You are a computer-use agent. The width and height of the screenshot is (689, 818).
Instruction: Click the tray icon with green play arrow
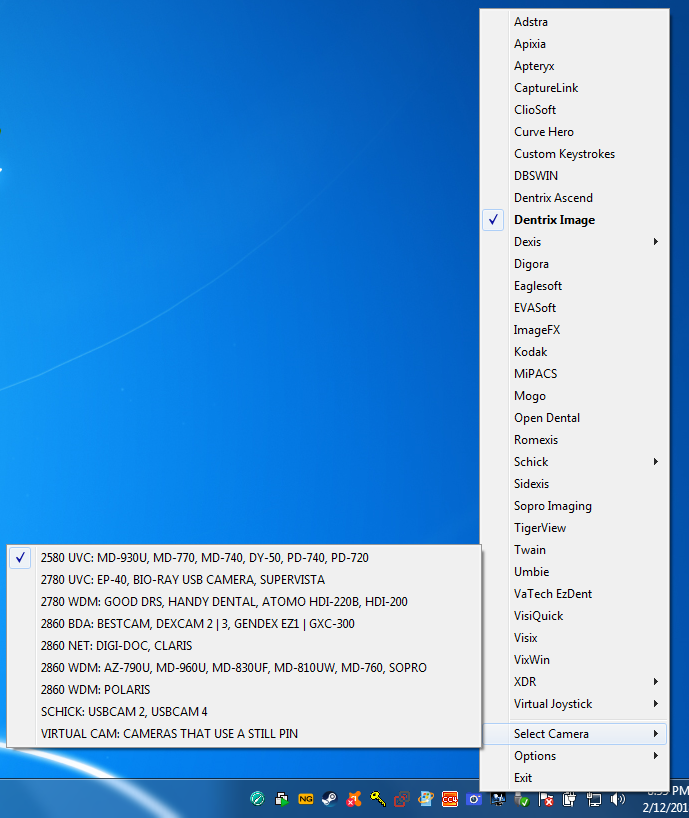click(x=282, y=799)
